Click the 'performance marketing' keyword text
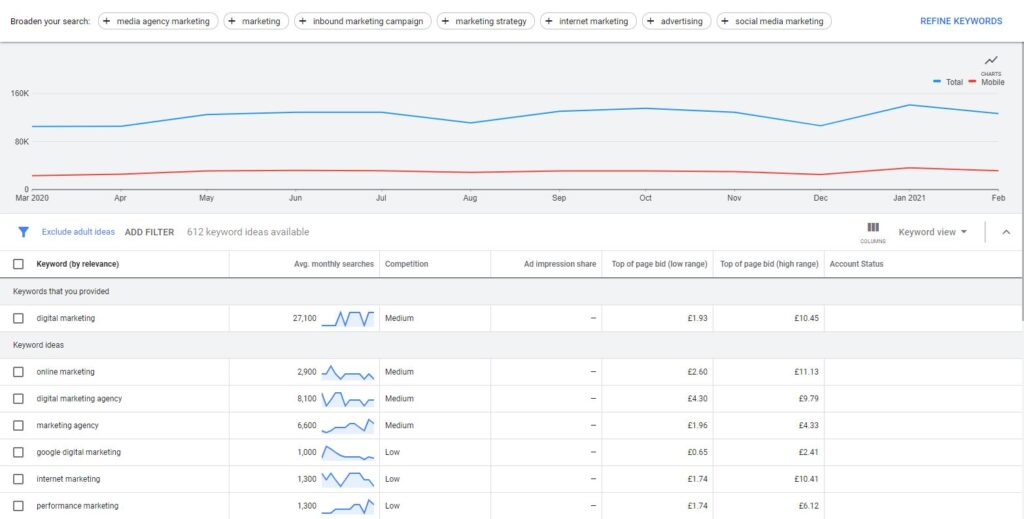 click(x=78, y=505)
